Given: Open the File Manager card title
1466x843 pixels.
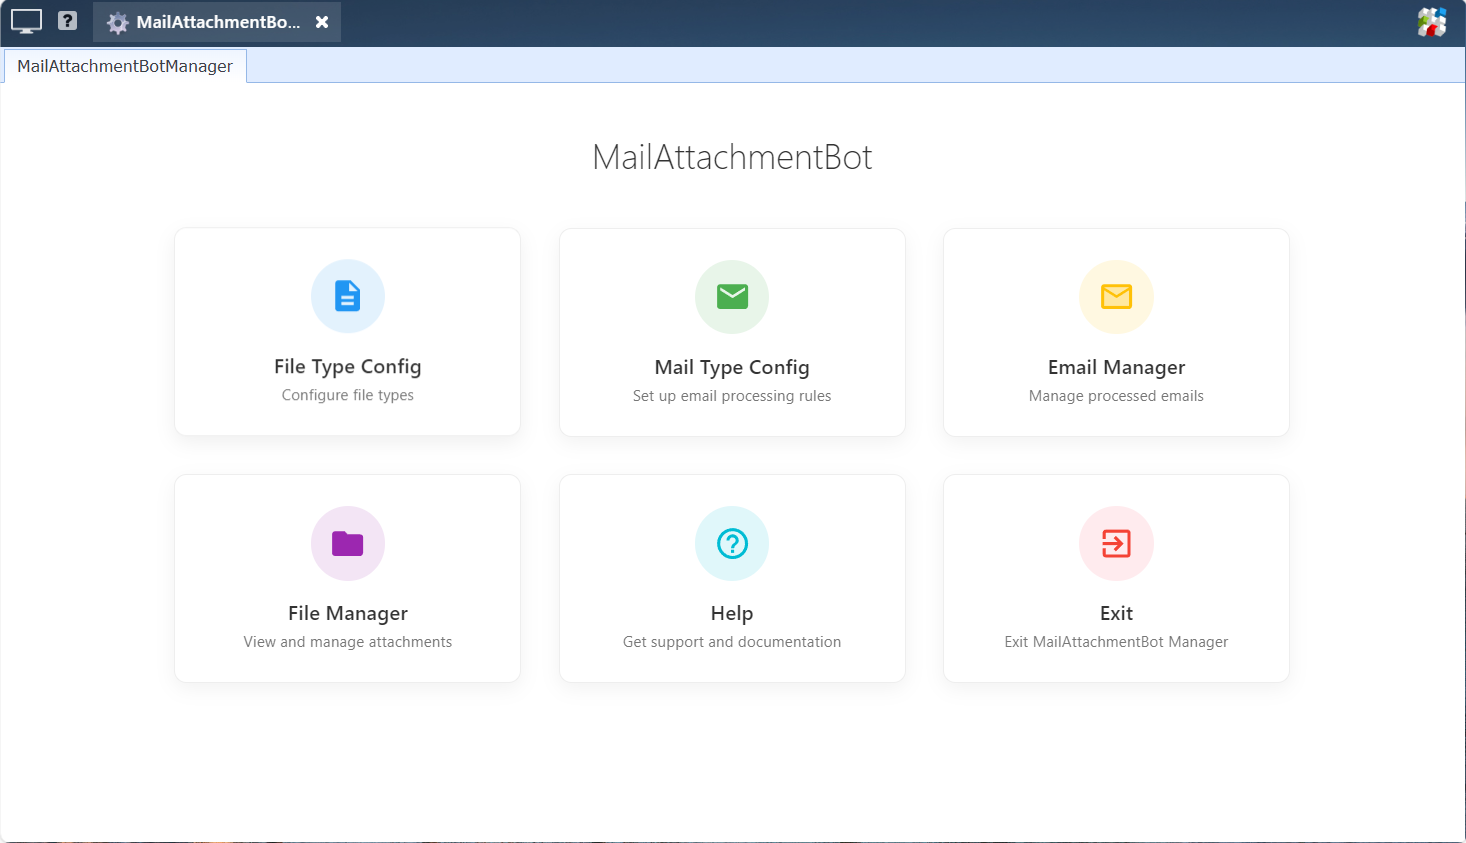Looking at the screenshot, I should pyautogui.click(x=347, y=614).
